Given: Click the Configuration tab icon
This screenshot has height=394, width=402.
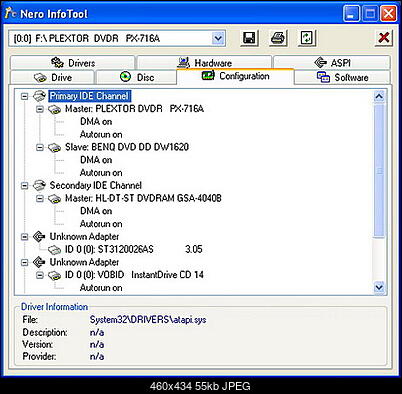Looking at the screenshot, I should click(x=208, y=76).
